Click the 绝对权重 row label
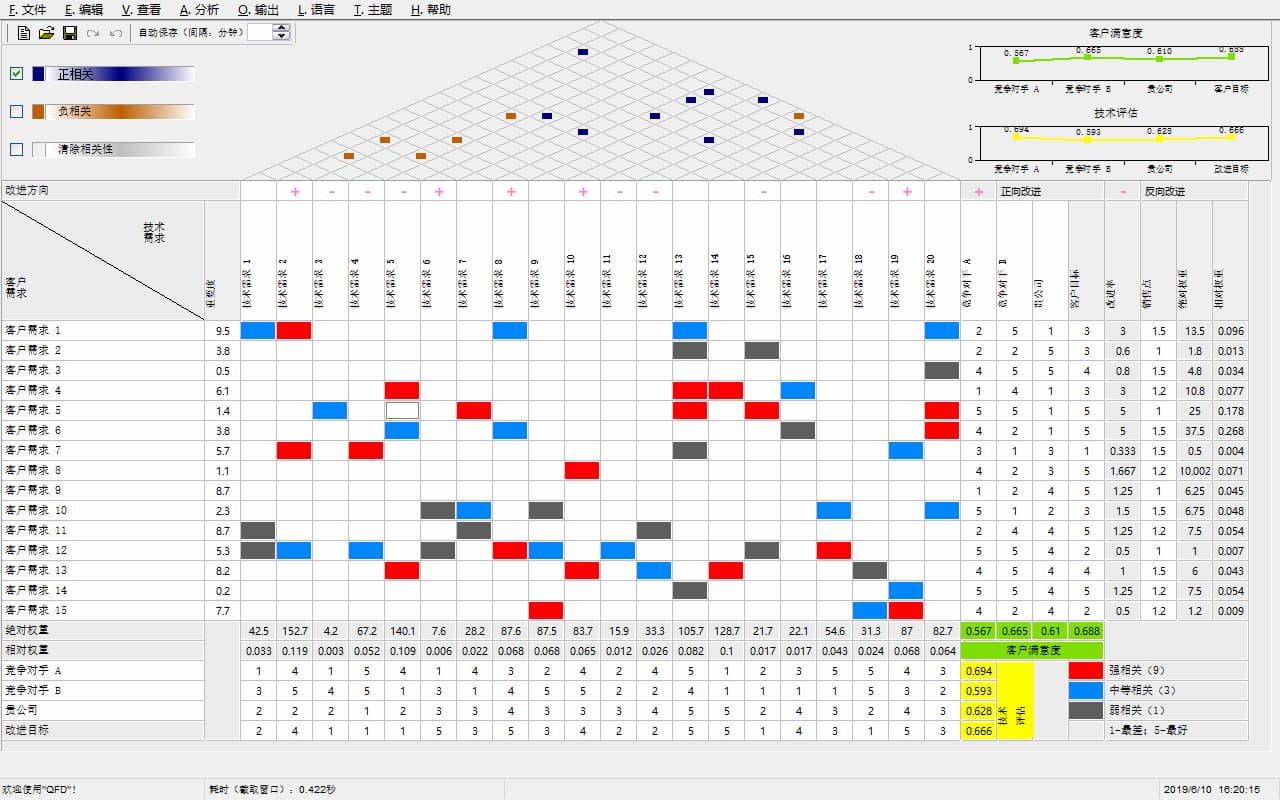 click(x=102, y=631)
